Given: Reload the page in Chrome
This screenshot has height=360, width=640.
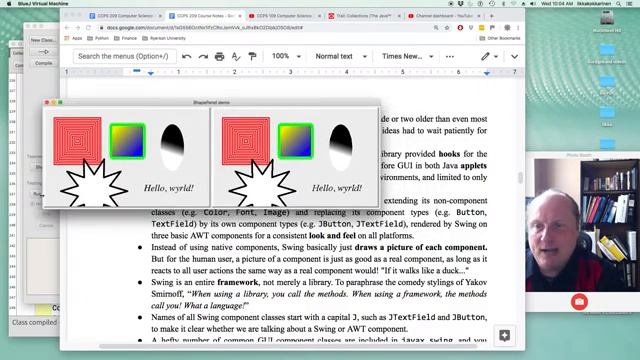Looking at the screenshot, I should (88, 27).
